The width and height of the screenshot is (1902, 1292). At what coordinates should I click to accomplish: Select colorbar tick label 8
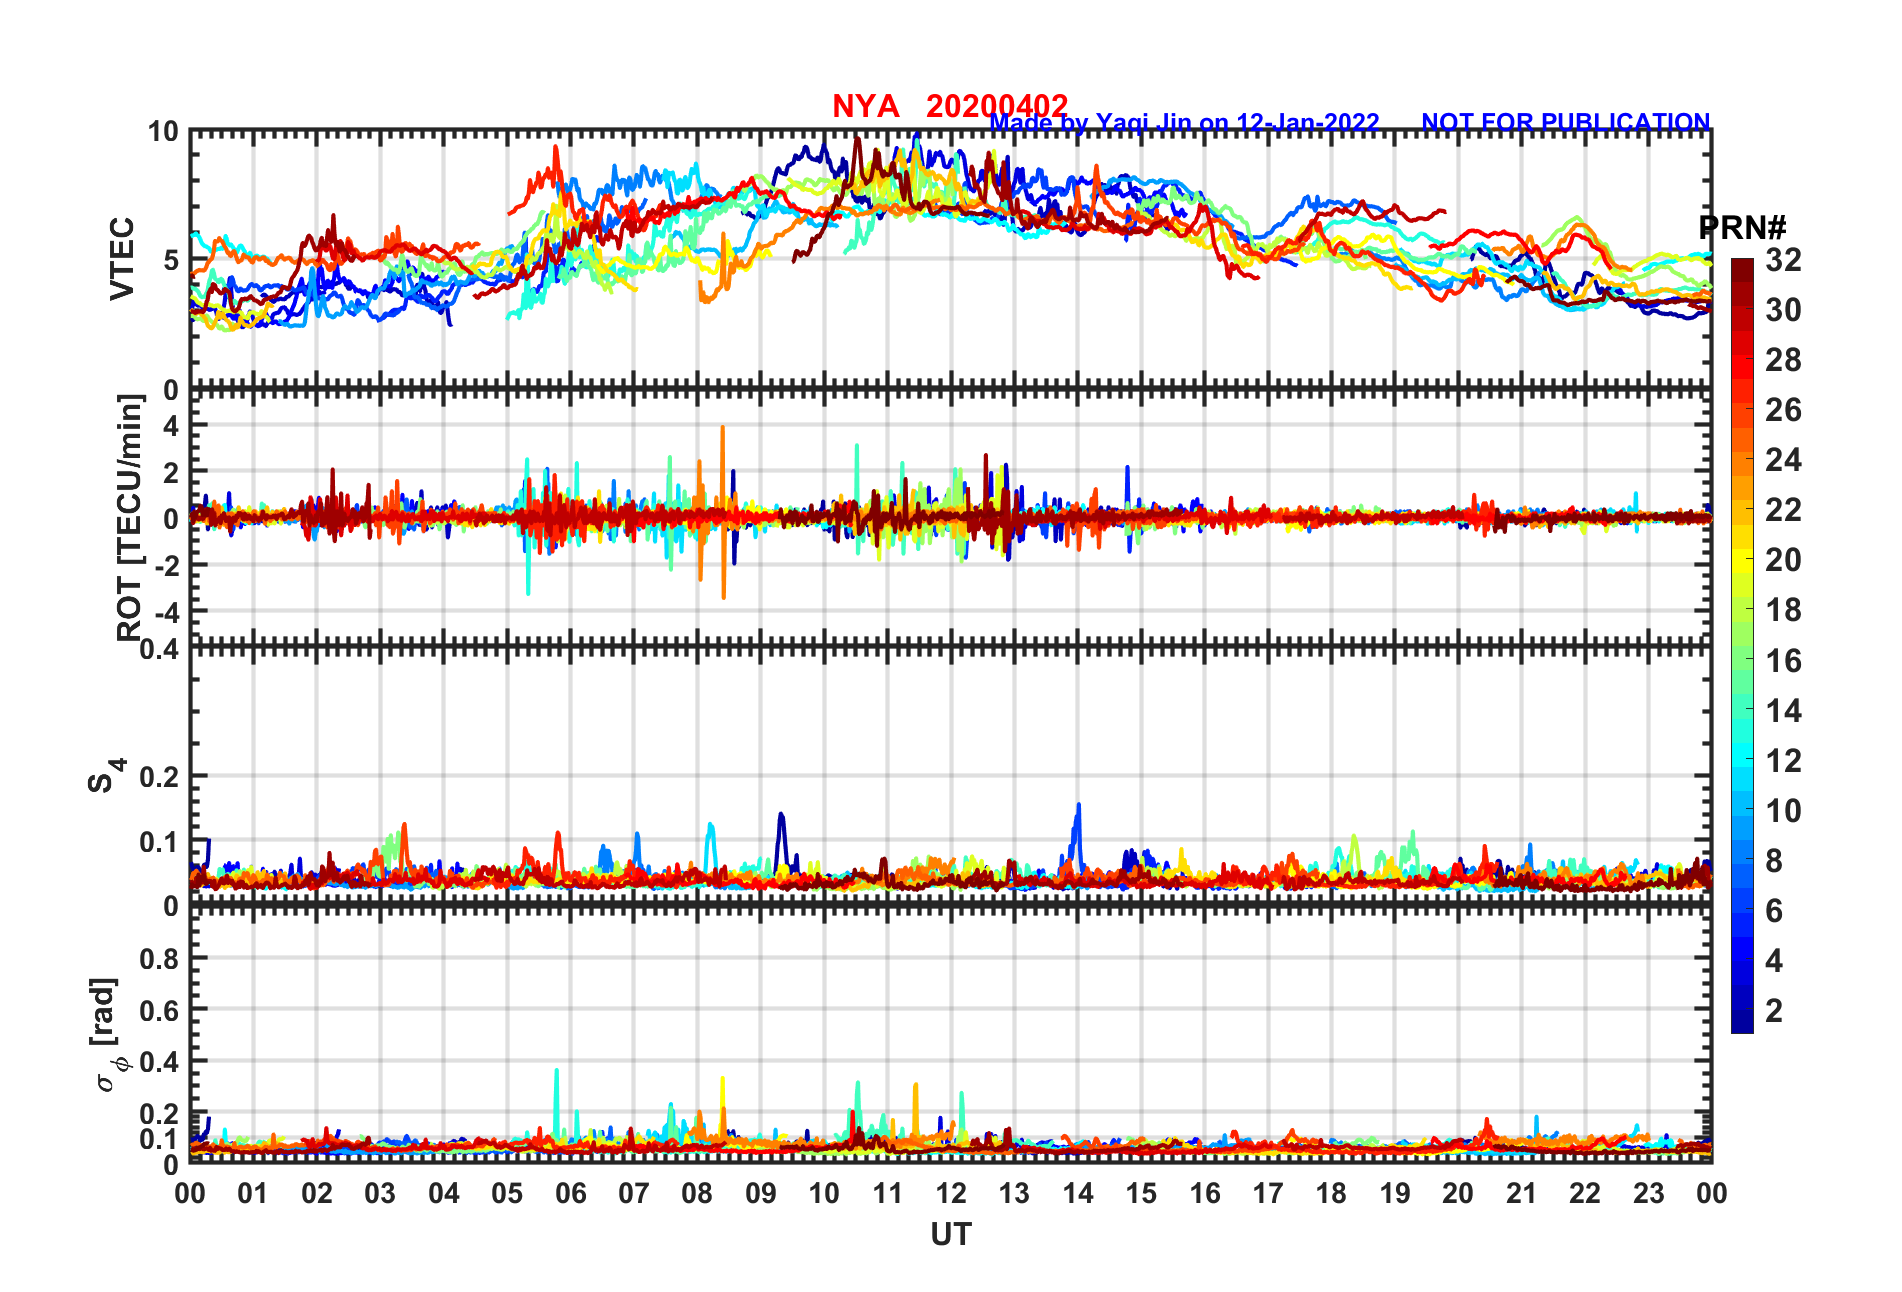click(1774, 861)
